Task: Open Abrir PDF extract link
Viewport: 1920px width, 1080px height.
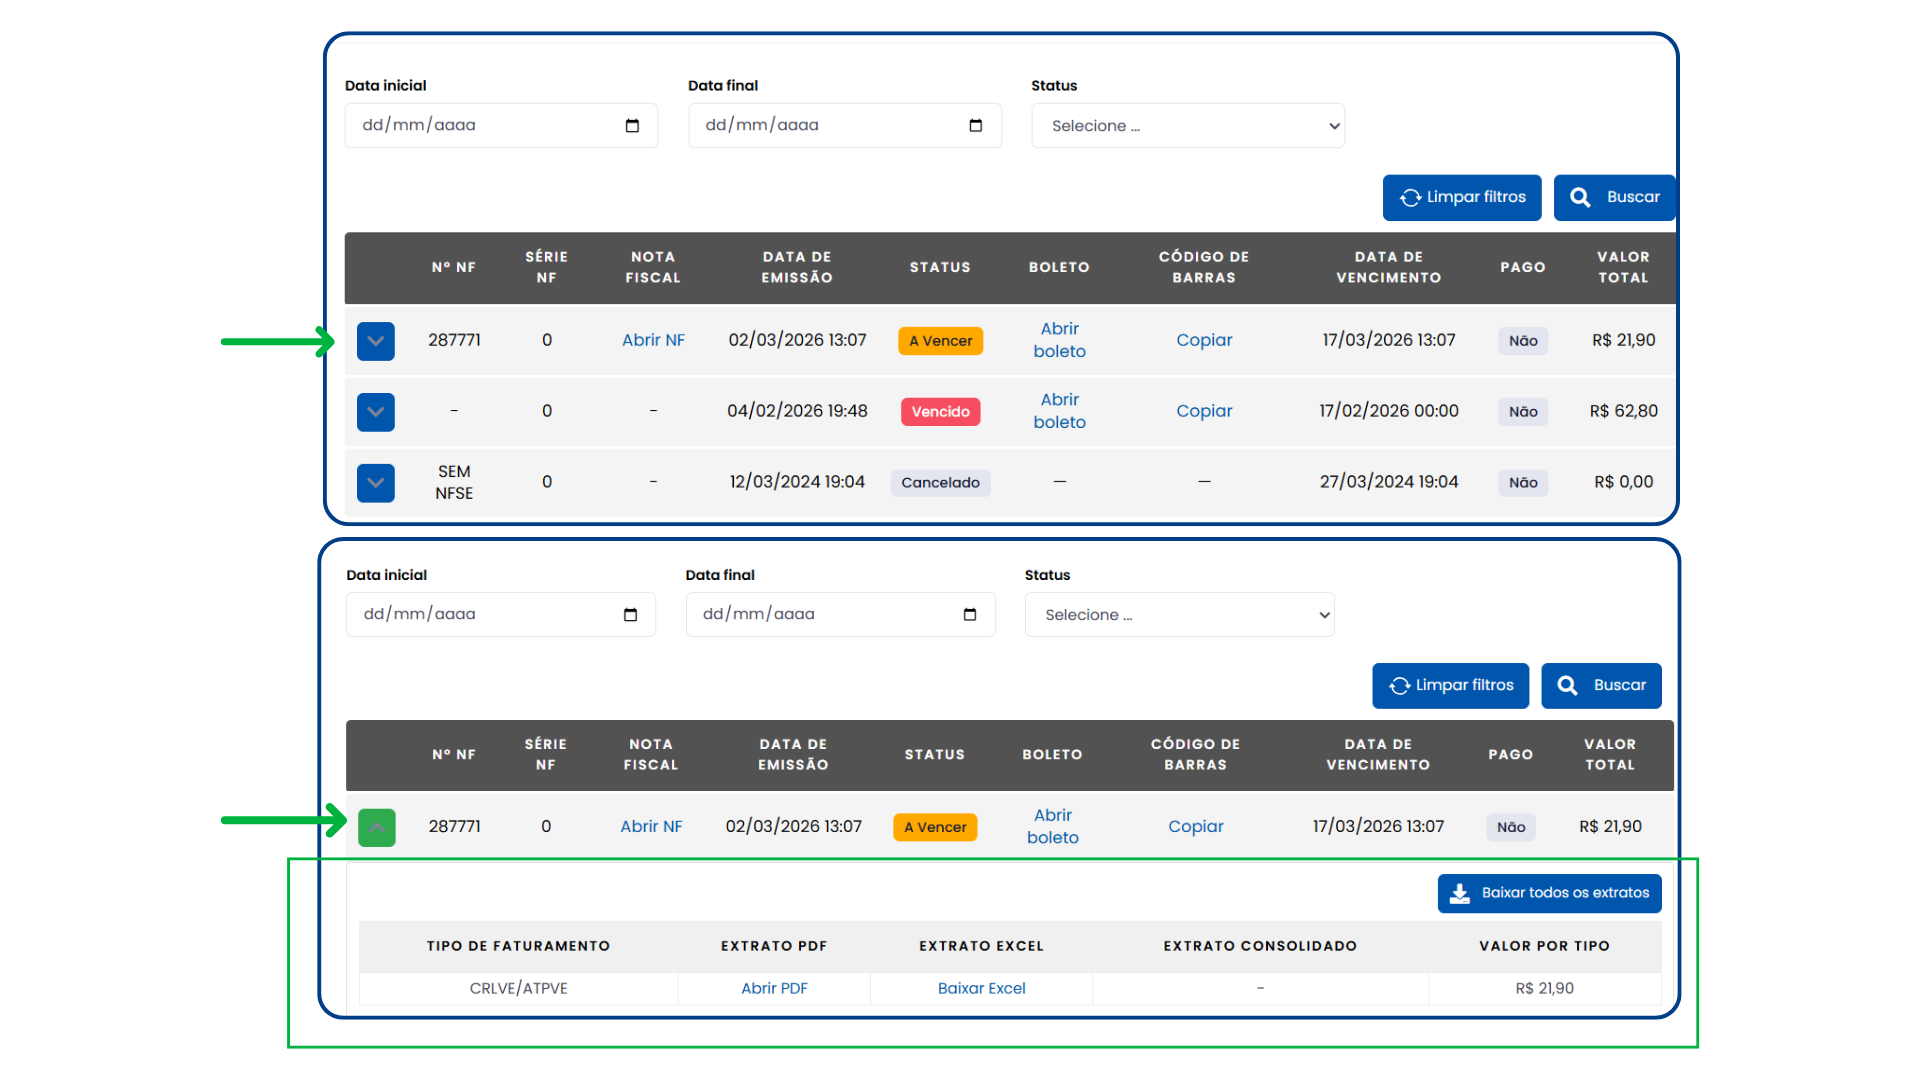Action: (774, 988)
